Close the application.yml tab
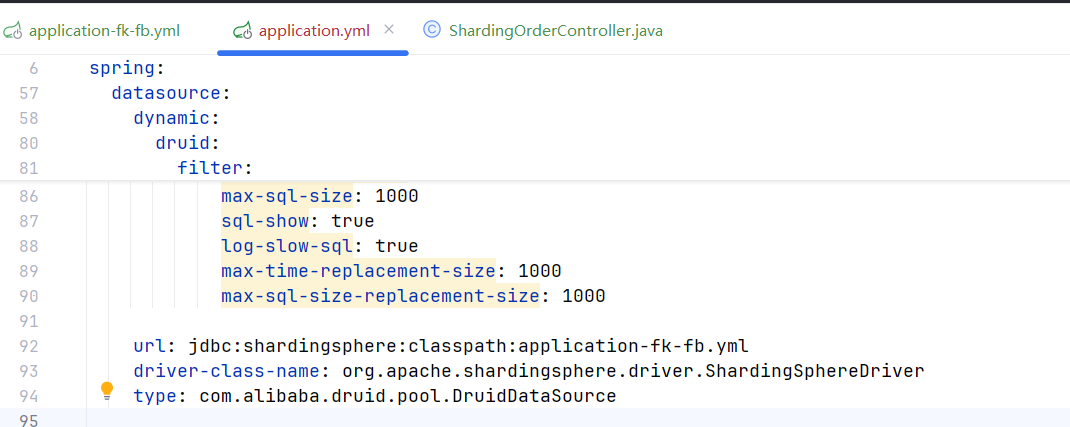1070x427 pixels. point(389,29)
